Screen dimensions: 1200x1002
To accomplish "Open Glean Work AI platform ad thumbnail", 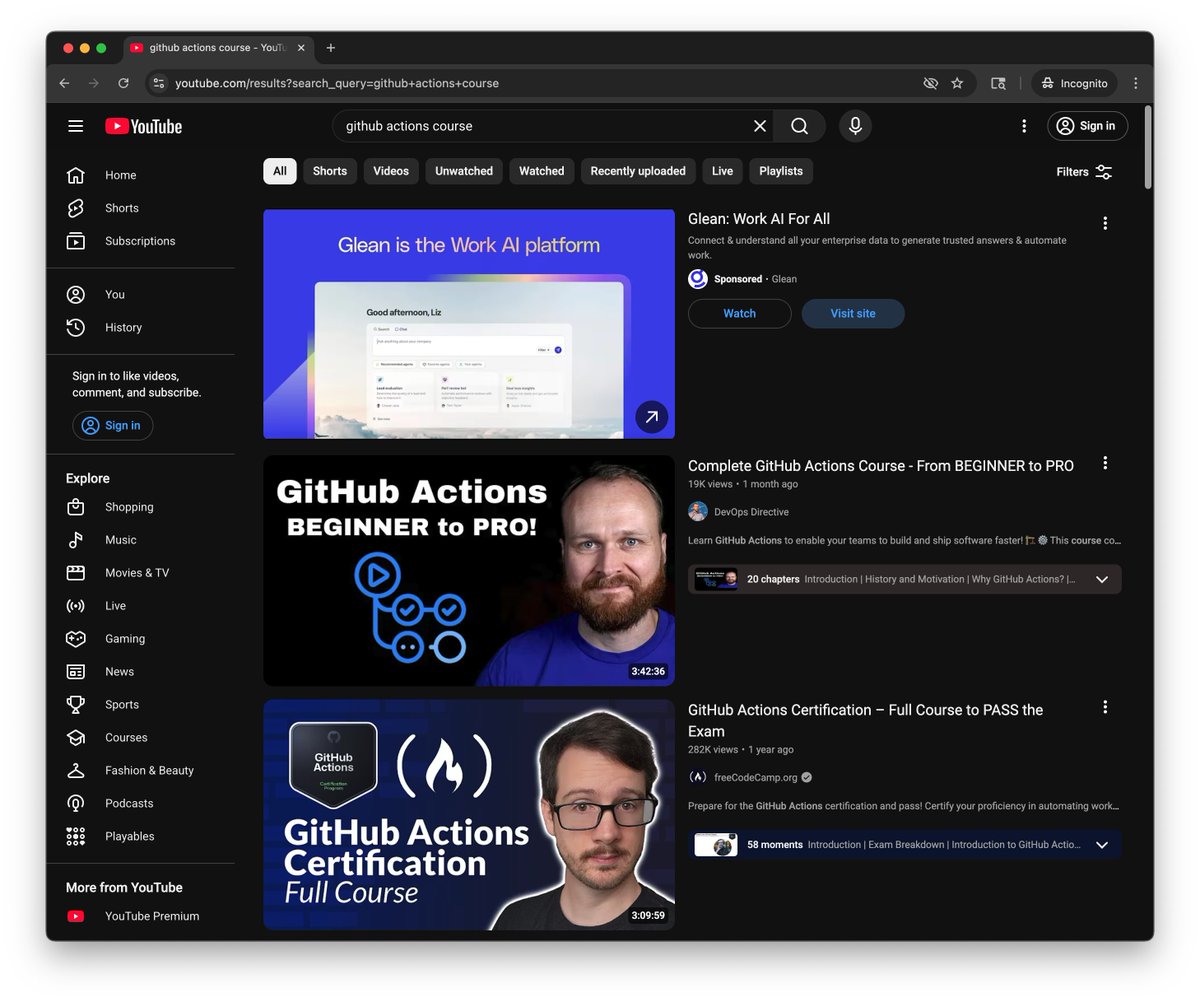I will (x=469, y=324).
